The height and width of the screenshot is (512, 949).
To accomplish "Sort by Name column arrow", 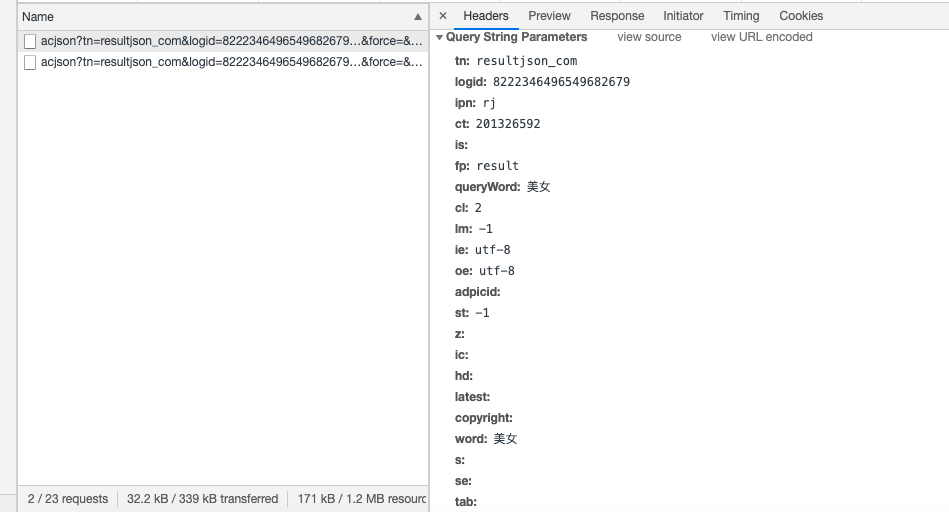I will pos(418,17).
